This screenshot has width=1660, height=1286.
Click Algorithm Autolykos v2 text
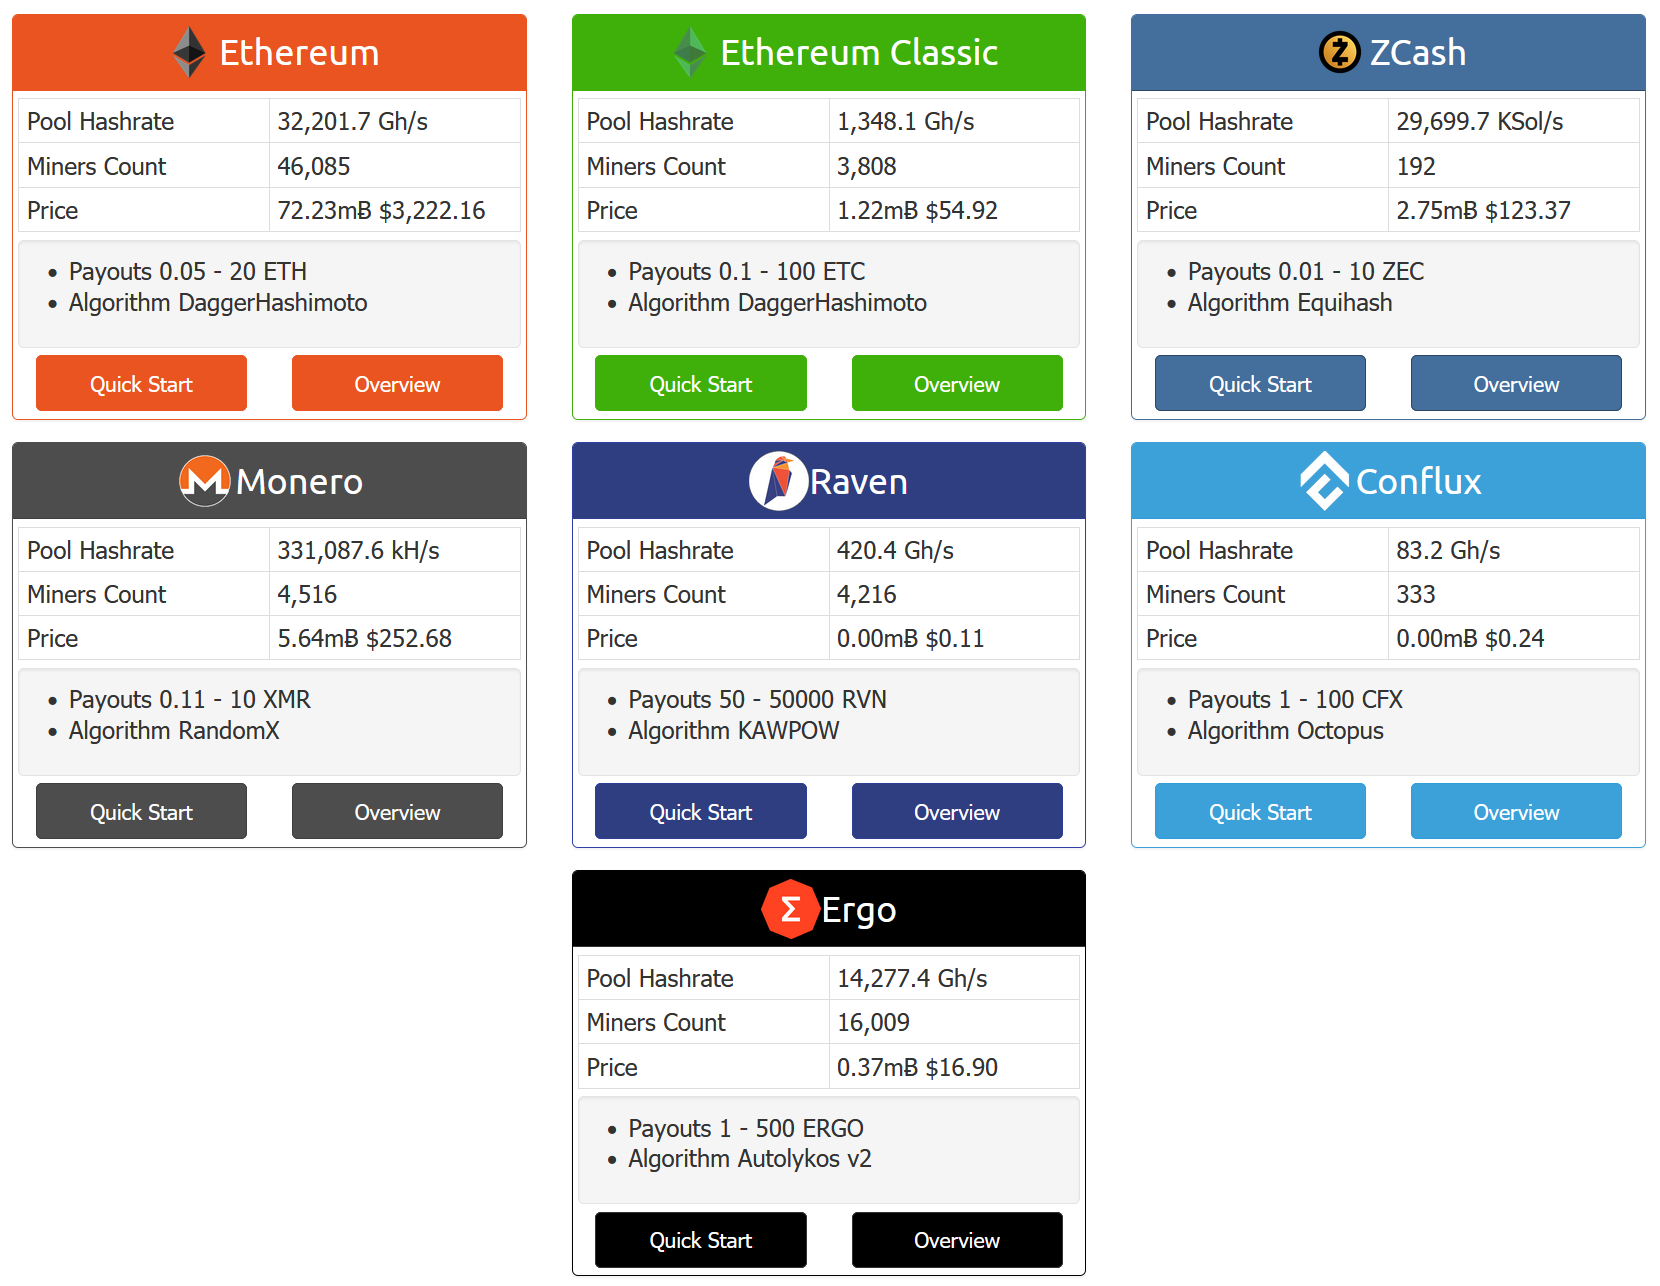750,1158
